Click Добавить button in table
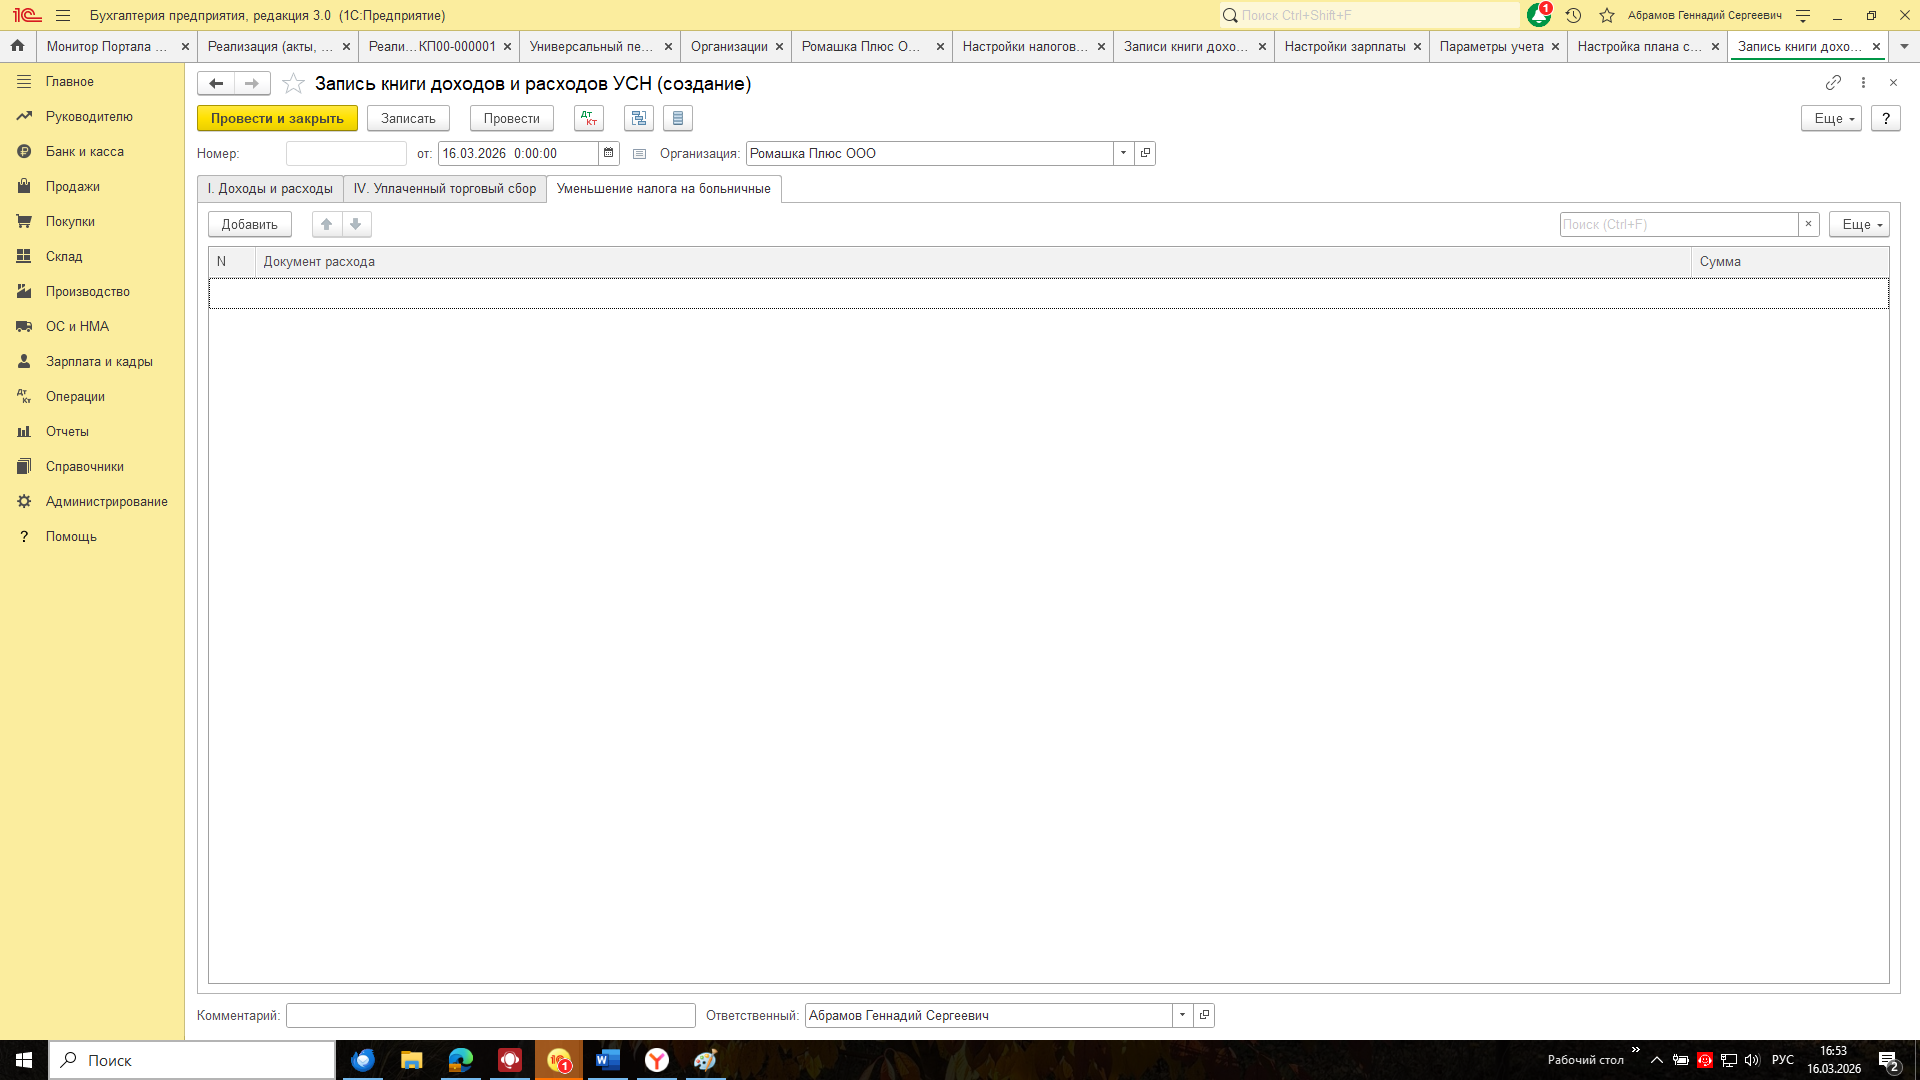Viewport: 1920px width, 1080px height. [x=249, y=224]
